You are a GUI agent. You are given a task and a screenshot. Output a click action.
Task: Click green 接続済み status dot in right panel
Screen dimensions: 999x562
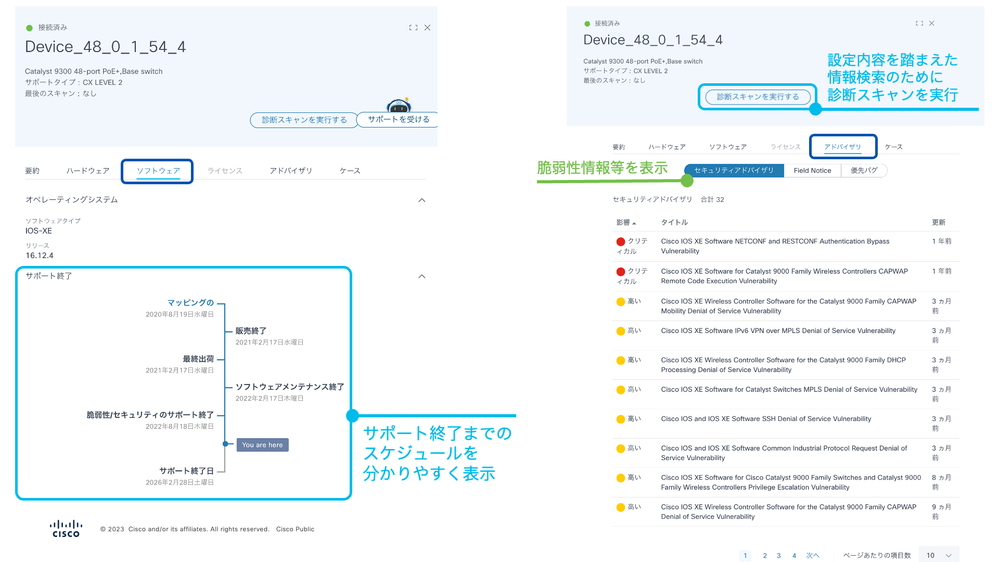tap(587, 24)
